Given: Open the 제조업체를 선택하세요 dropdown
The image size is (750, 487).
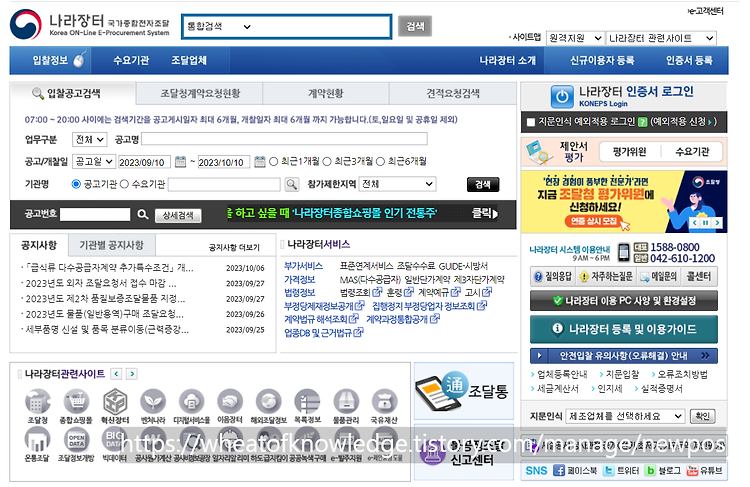Looking at the screenshot, I should click(625, 416).
